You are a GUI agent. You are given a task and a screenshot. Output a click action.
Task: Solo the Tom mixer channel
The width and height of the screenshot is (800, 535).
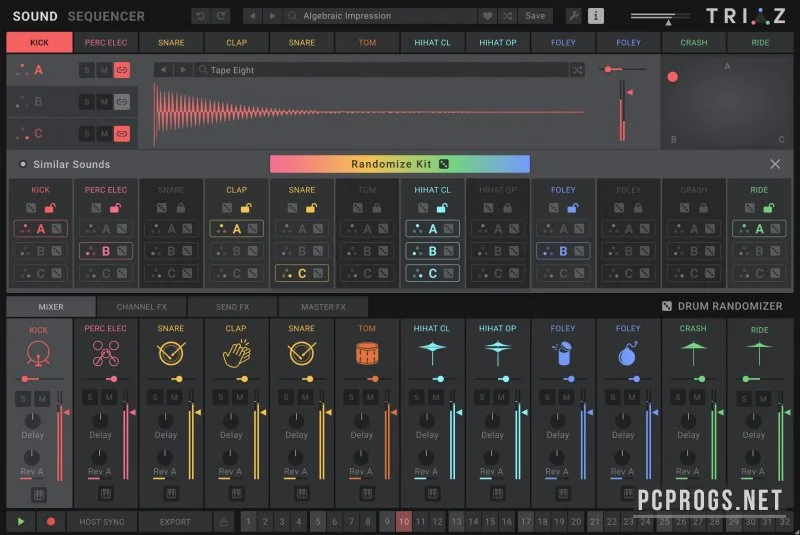point(351,397)
